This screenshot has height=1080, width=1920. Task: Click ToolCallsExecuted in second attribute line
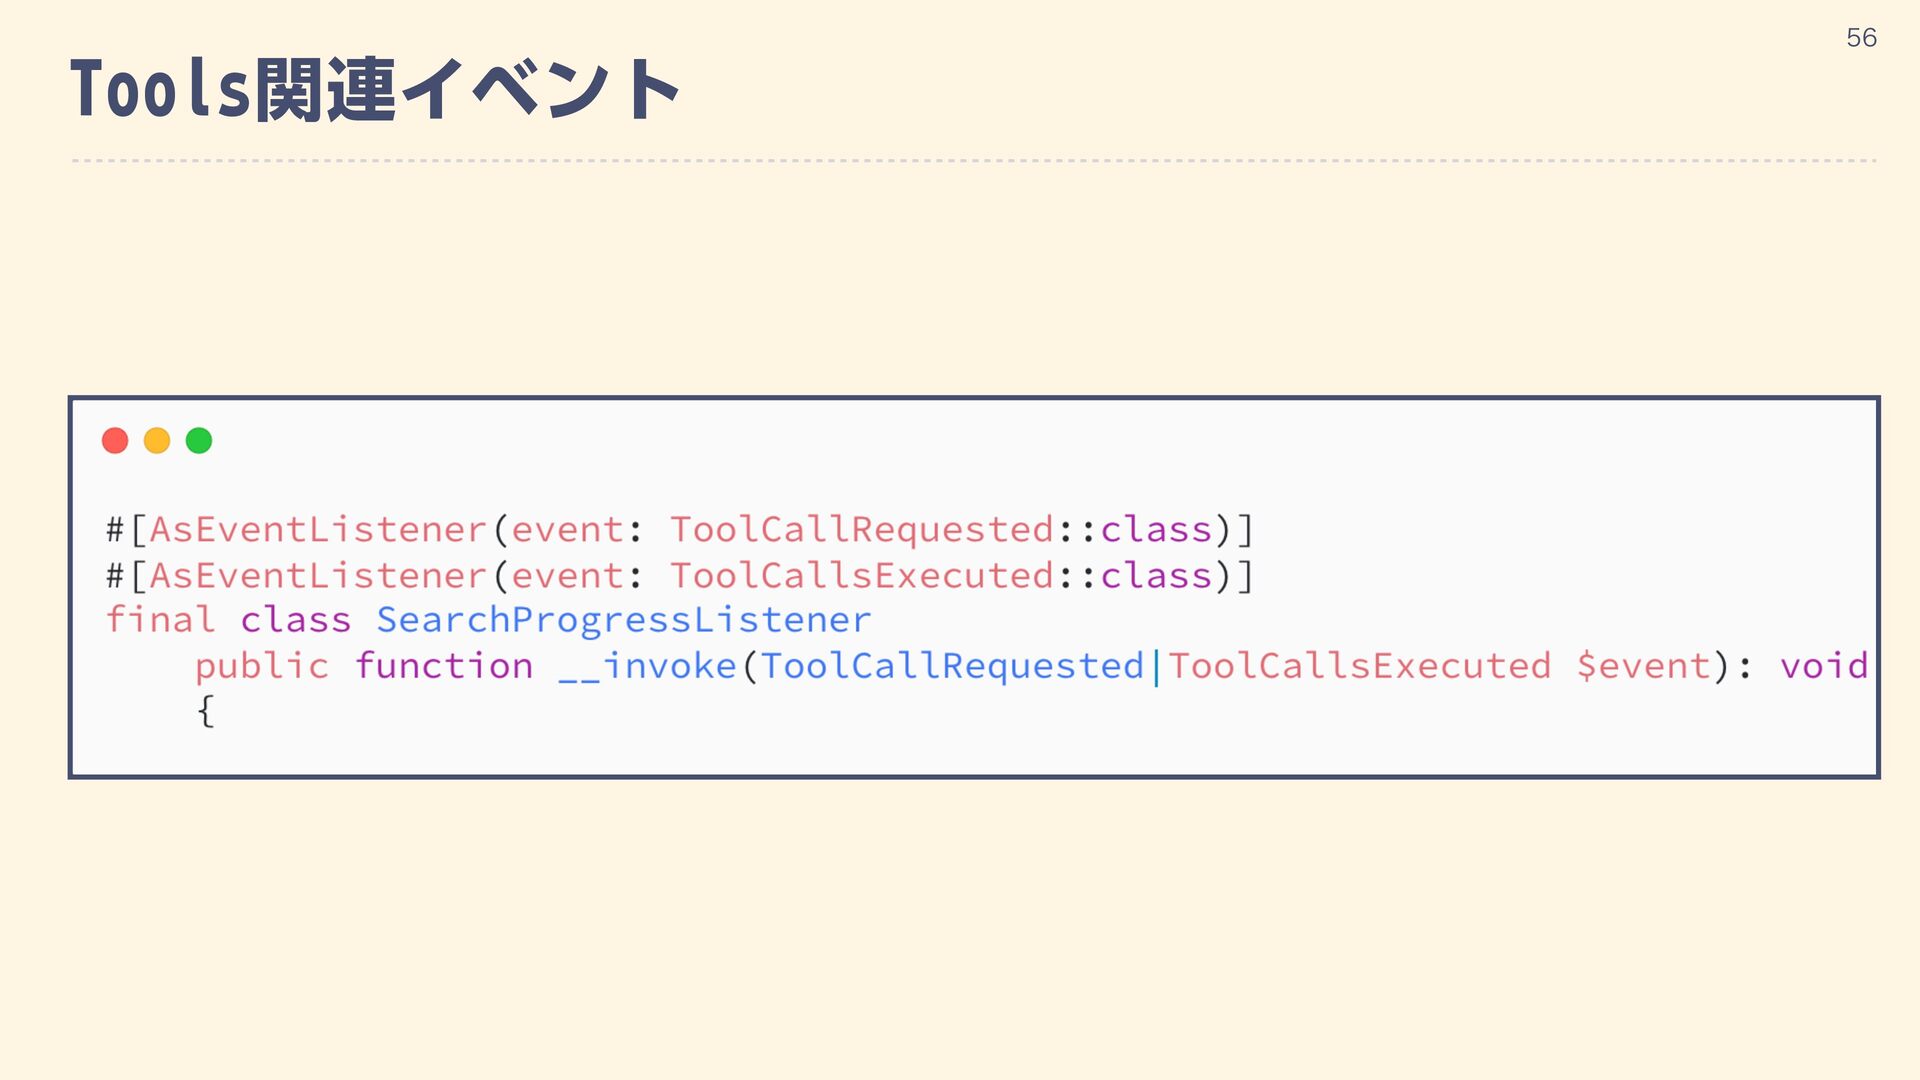coord(862,575)
